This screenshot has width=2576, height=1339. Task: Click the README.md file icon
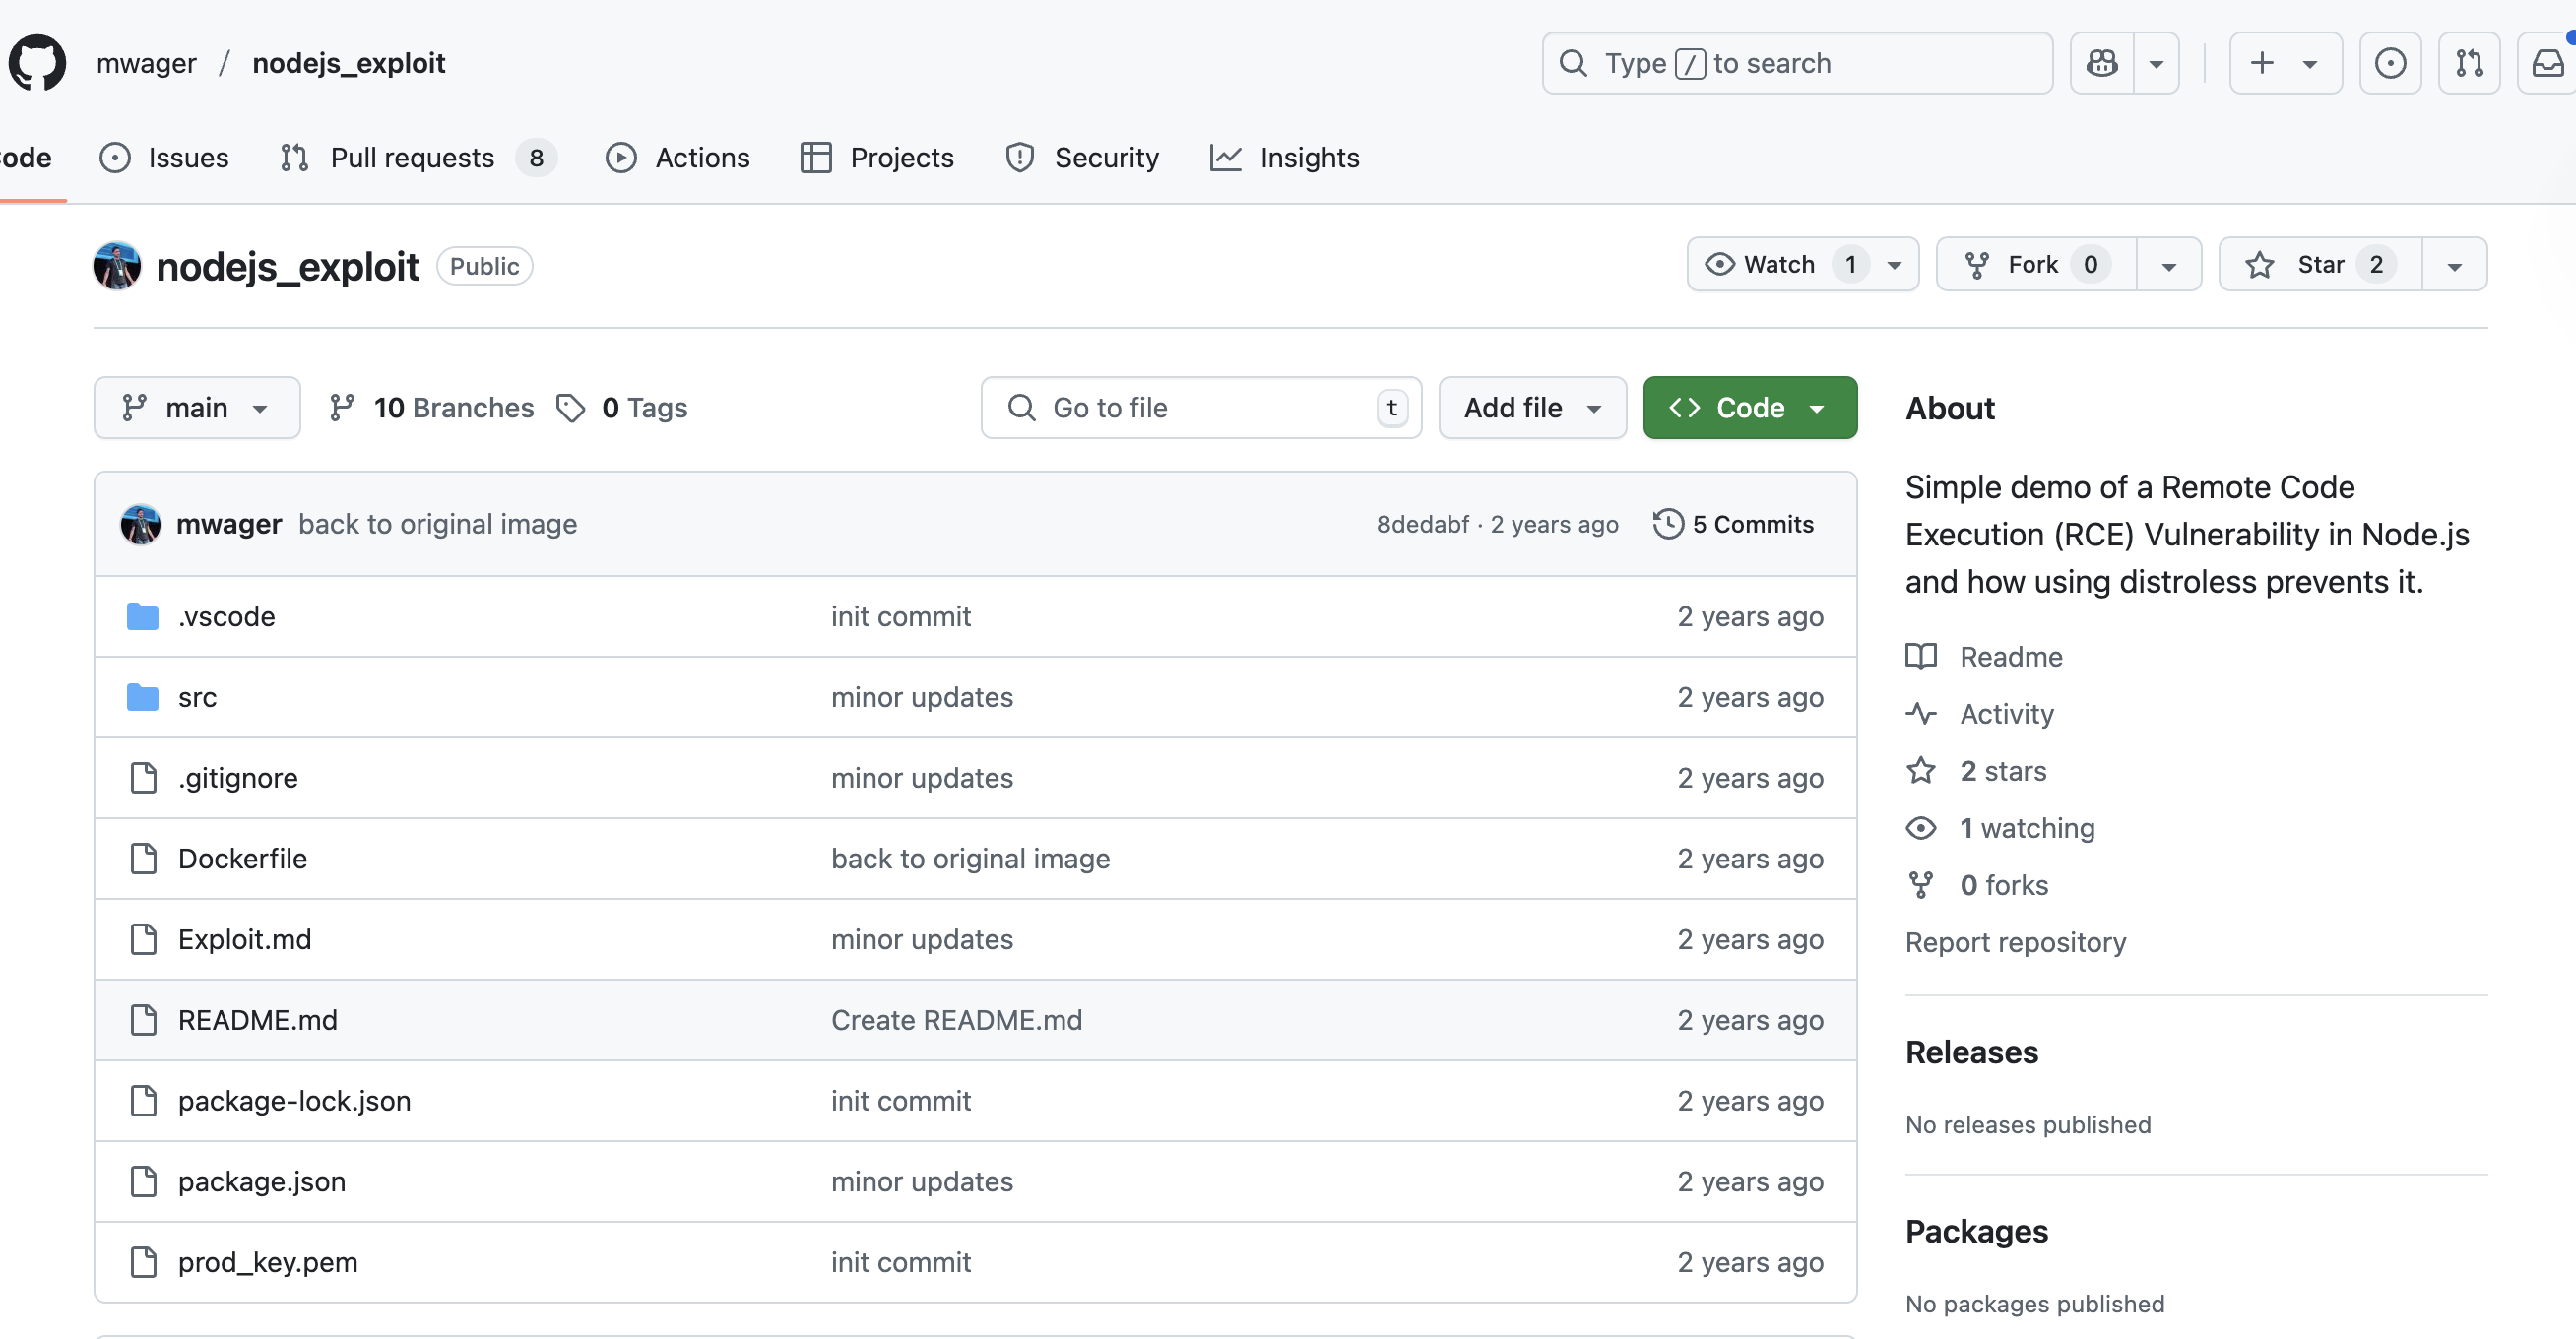(144, 1020)
